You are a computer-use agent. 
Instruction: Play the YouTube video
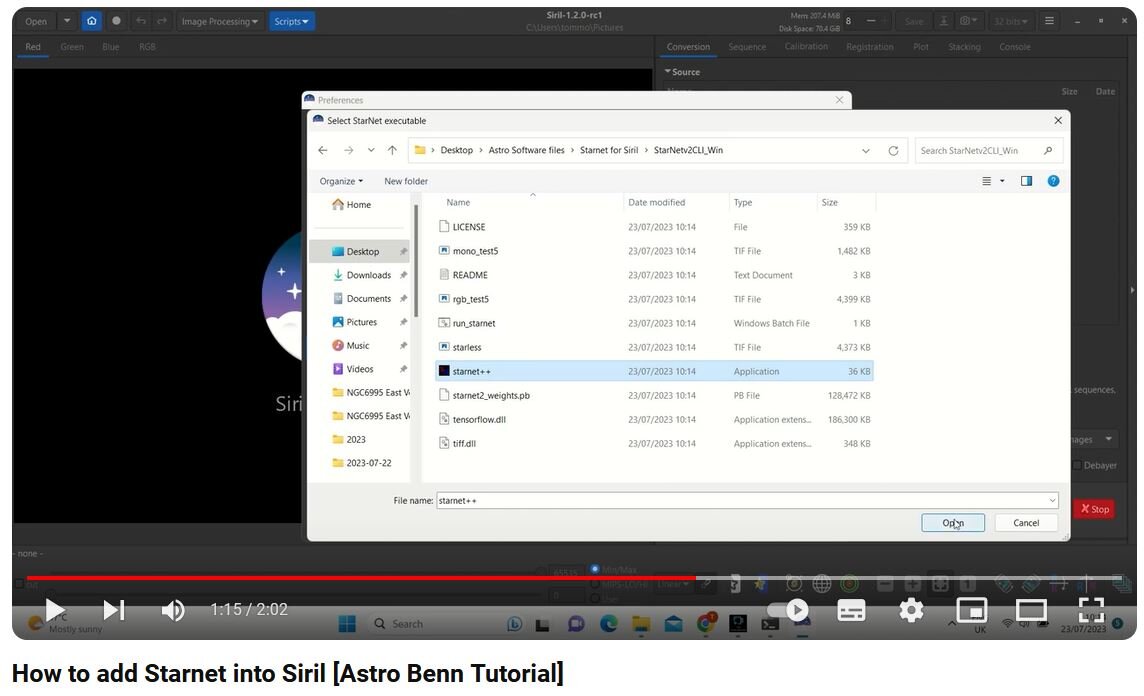pos(55,610)
